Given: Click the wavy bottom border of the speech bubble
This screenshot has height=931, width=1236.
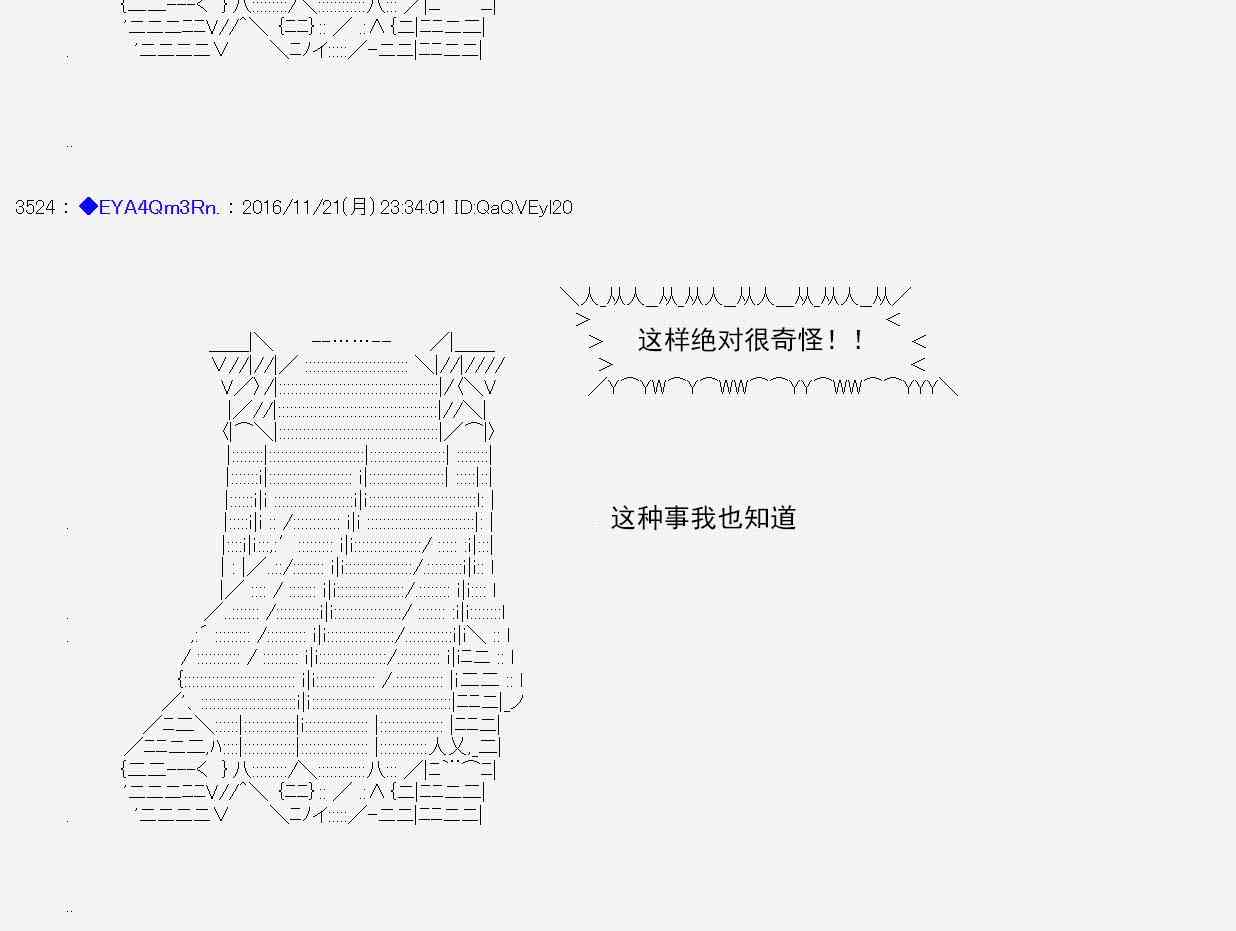Looking at the screenshot, I should click(772, 387).
